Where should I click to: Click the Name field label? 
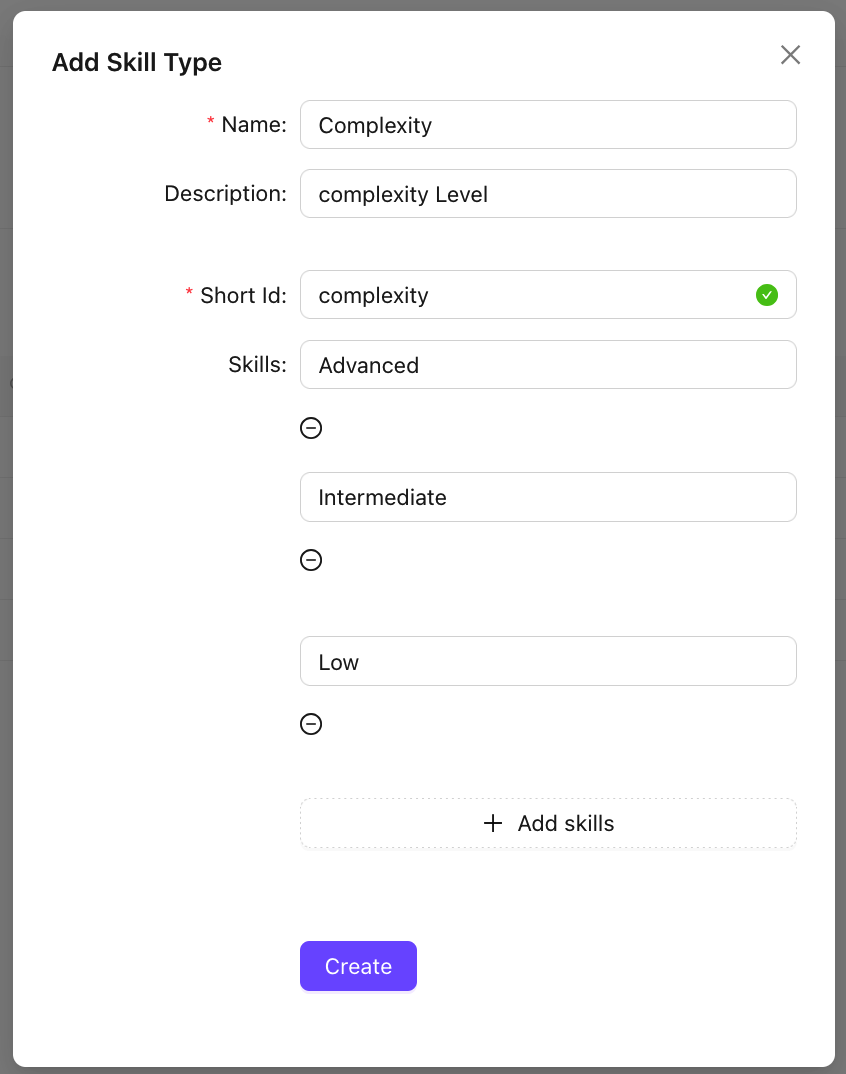[x=253, y=125]
